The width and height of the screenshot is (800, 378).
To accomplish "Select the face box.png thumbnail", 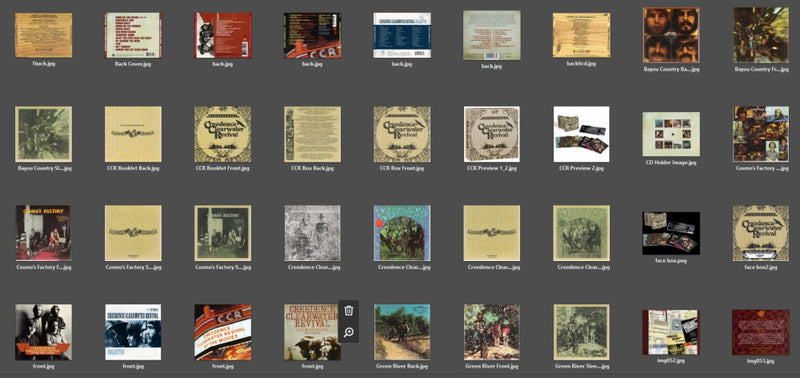I will [671, 233].
